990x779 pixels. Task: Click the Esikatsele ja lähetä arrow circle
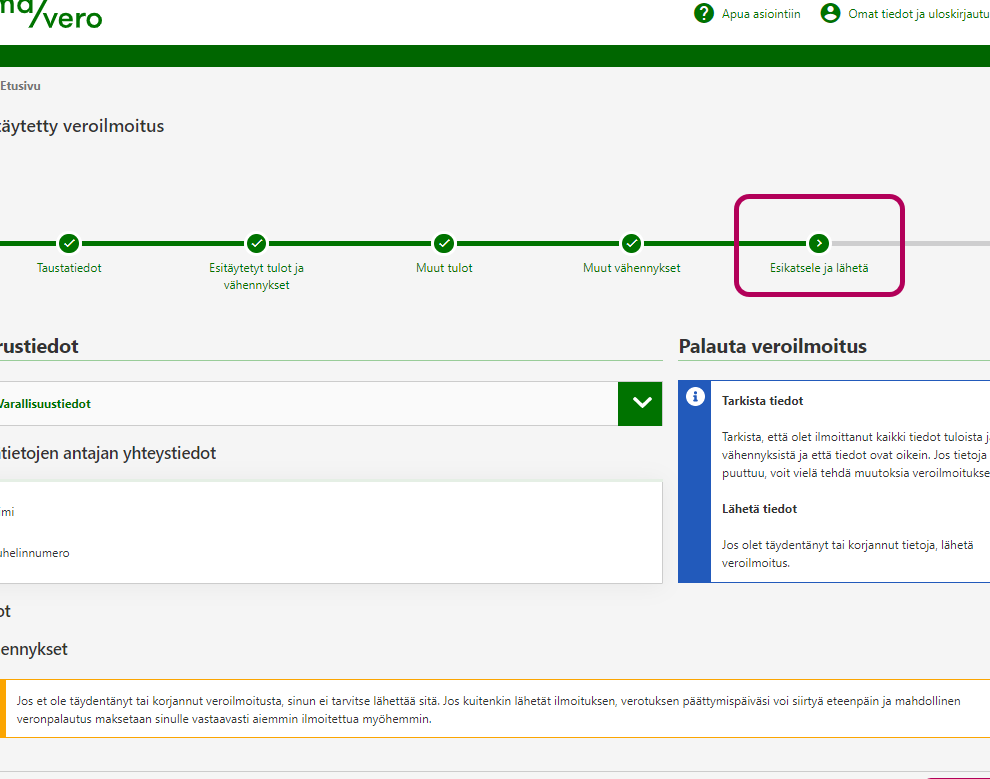tap(819, 243)
